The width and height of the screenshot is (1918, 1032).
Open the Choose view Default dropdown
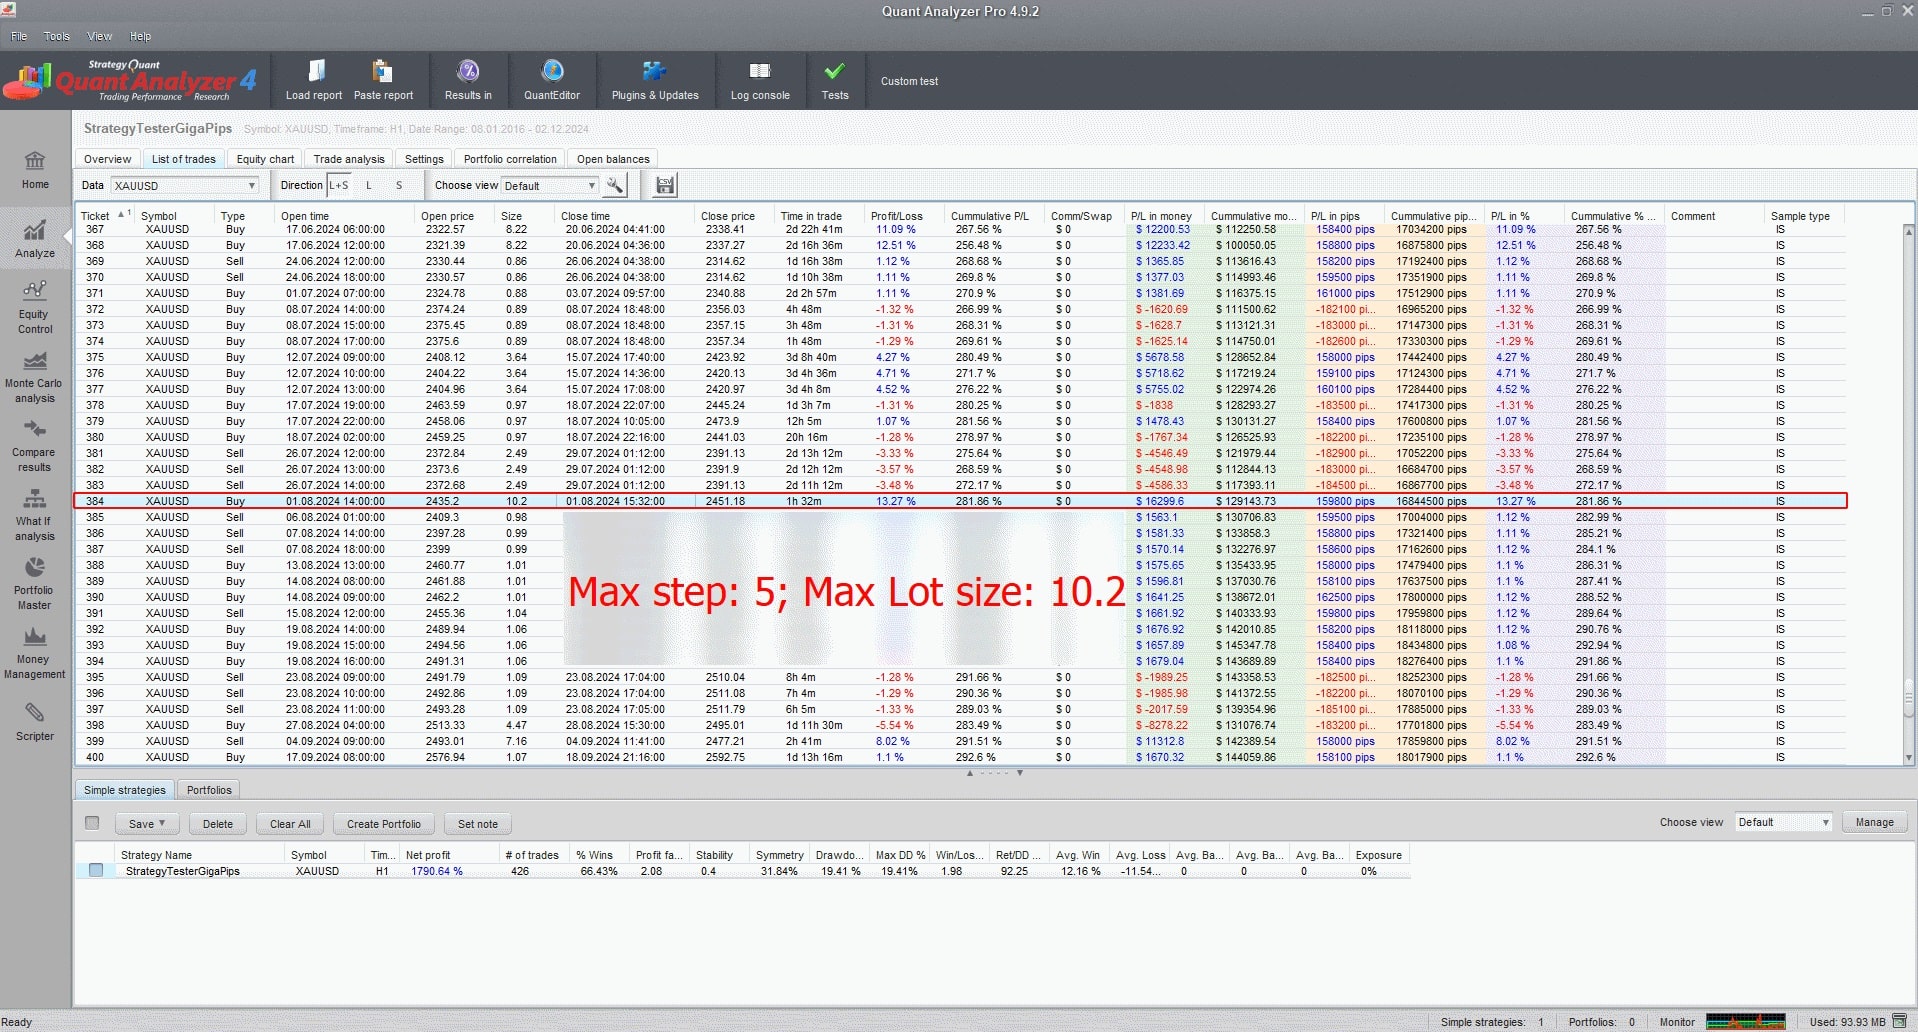point(550,186)
